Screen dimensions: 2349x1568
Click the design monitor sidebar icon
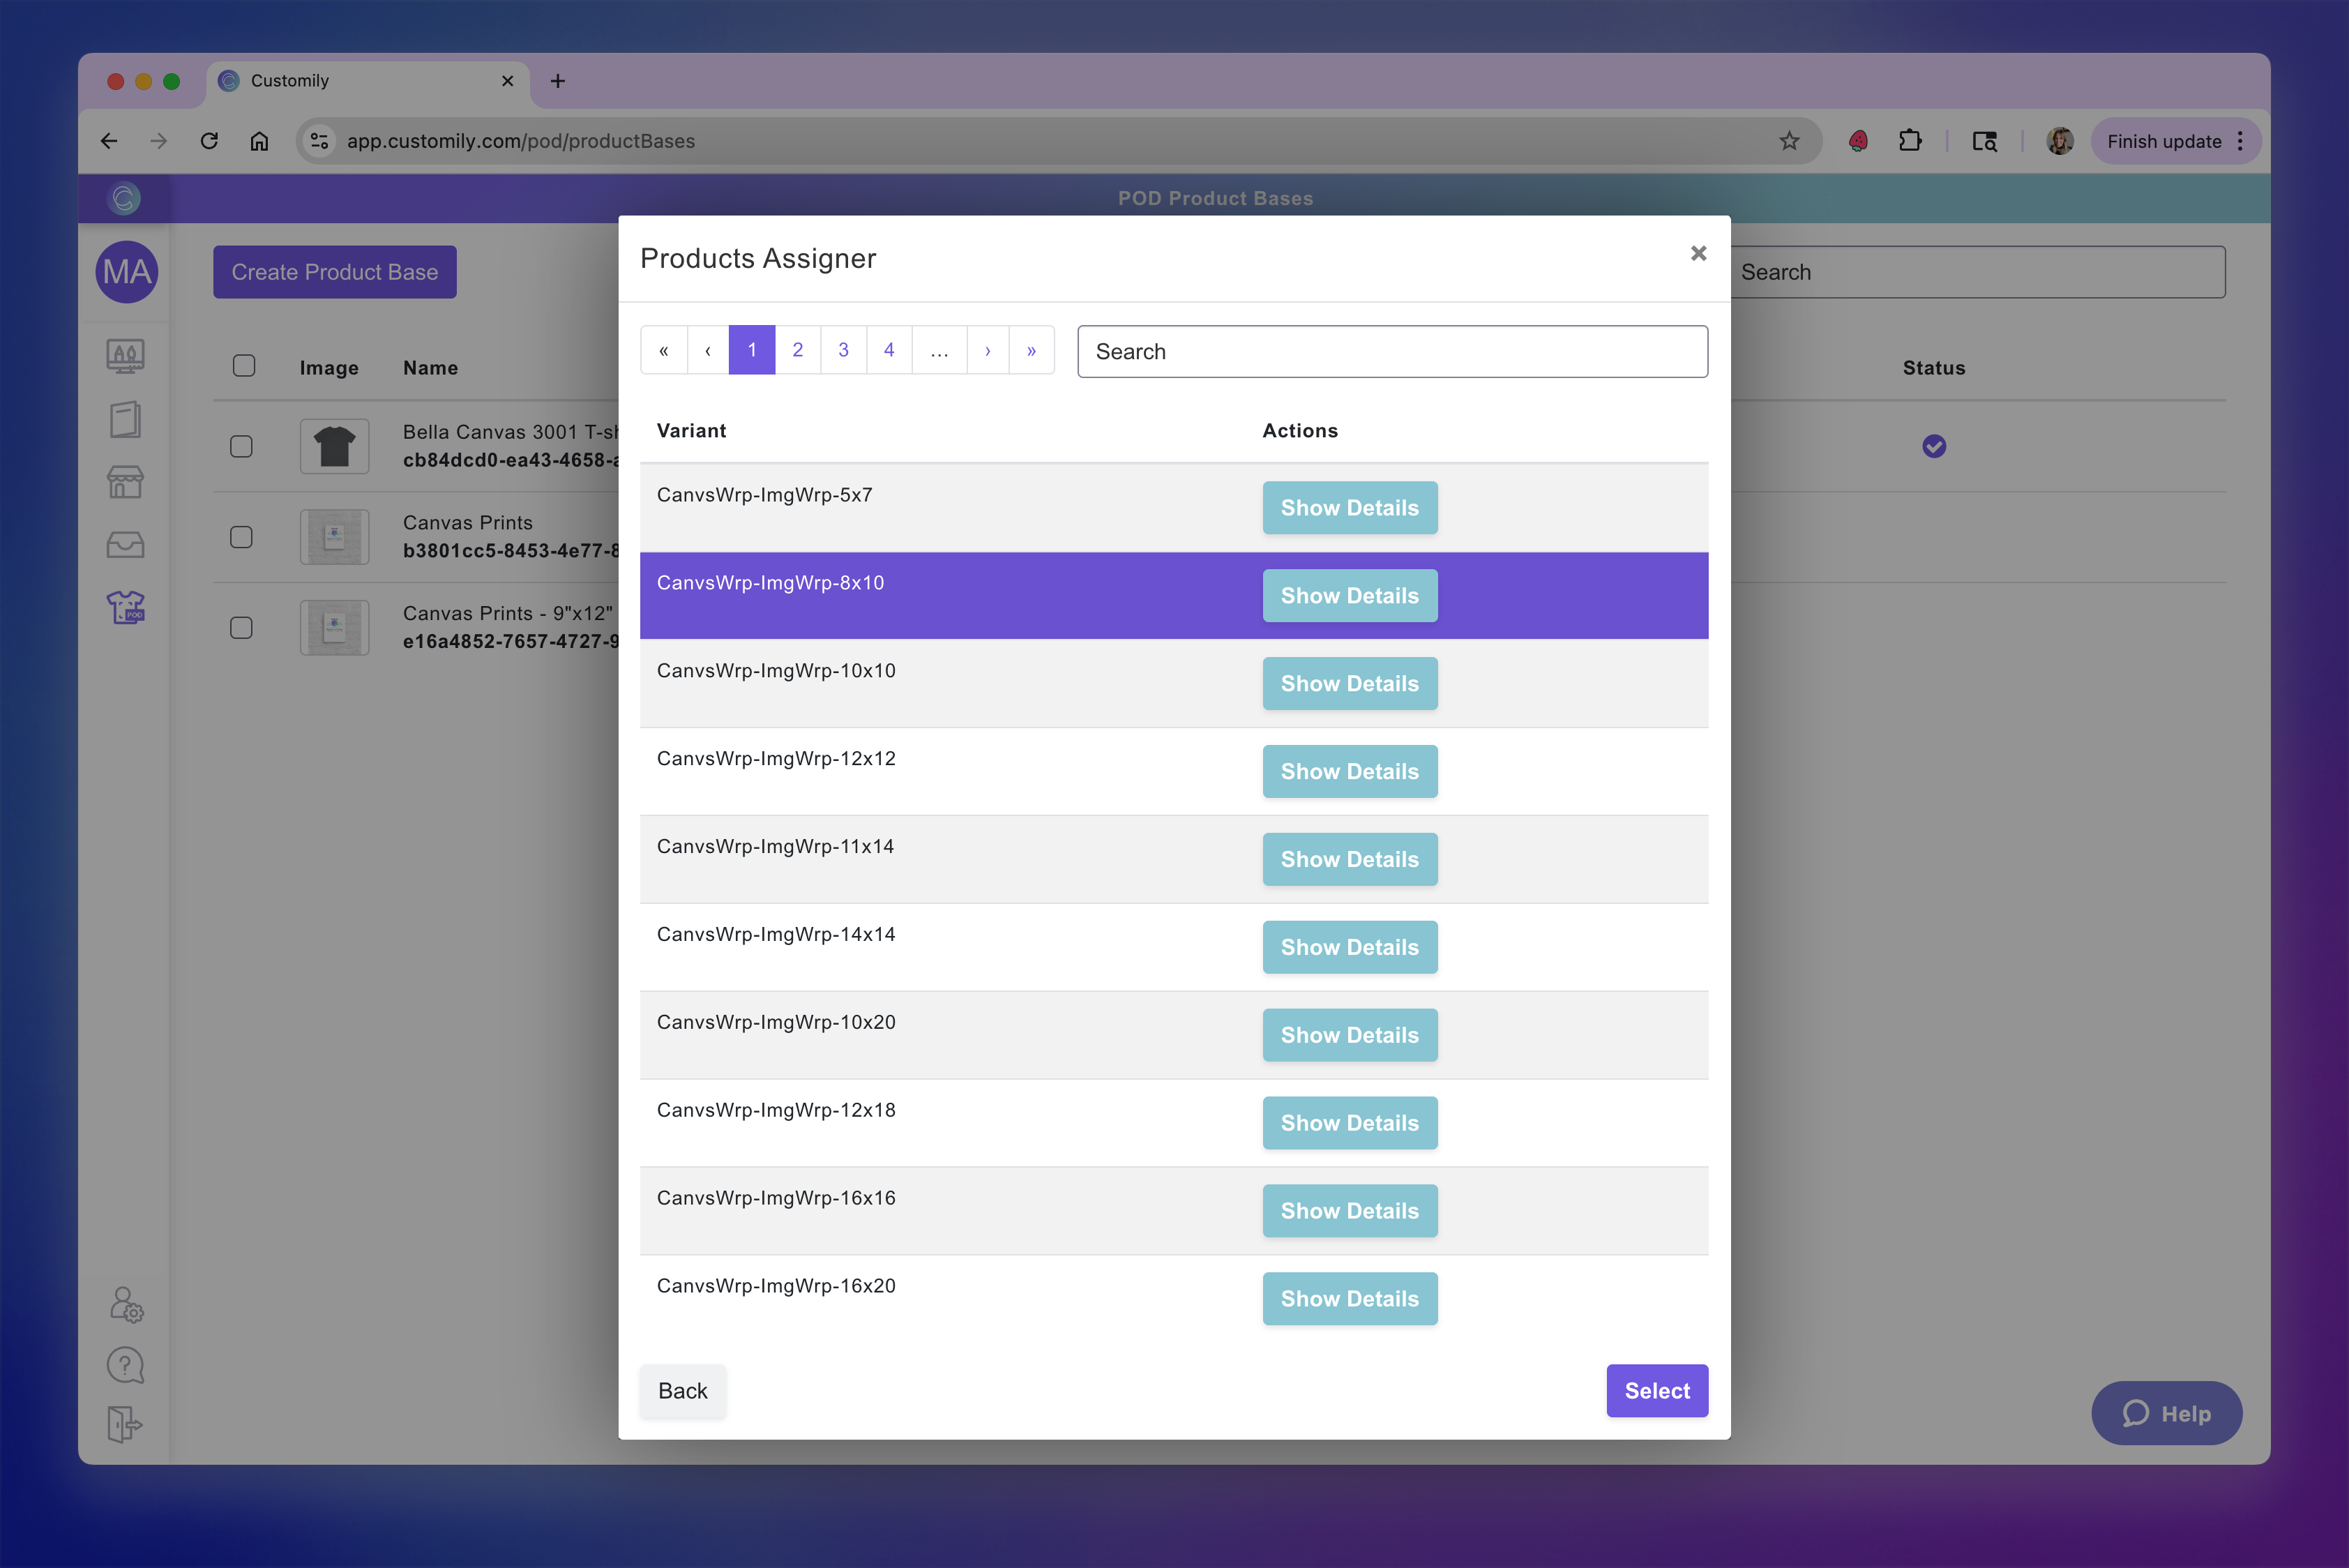[126, 355]
